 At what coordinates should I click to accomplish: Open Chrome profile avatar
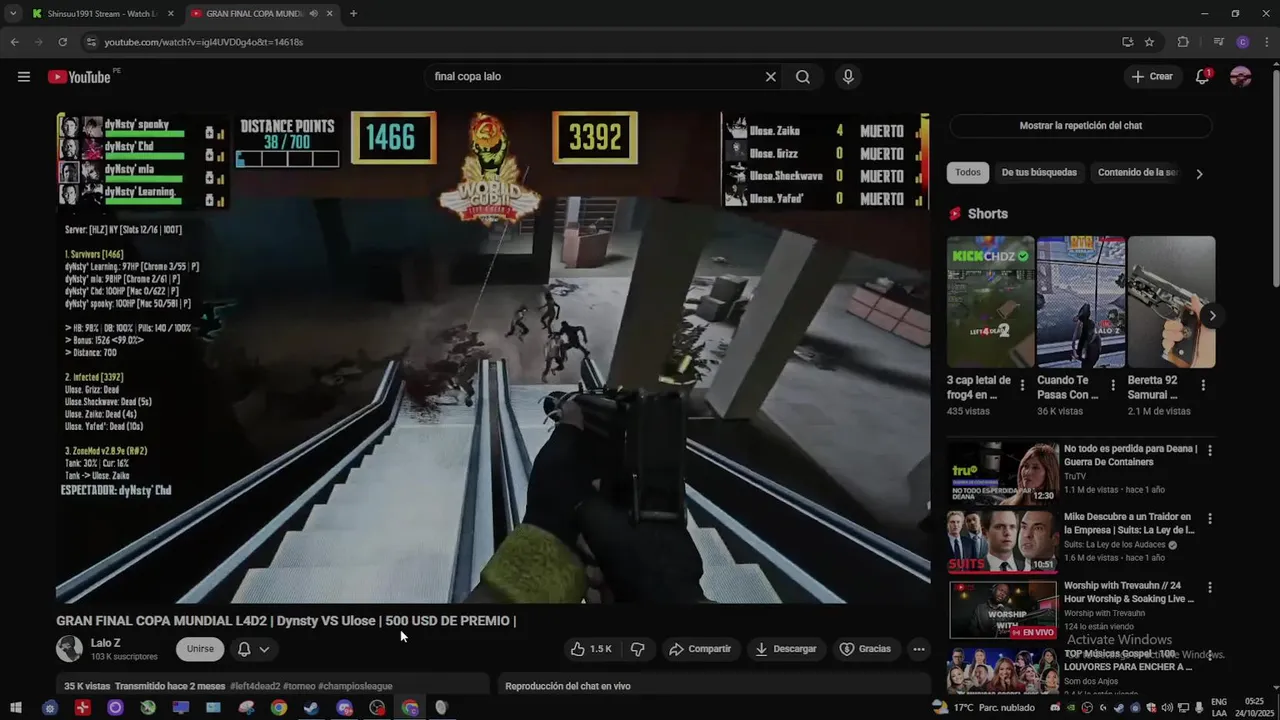click(1243, 42)
